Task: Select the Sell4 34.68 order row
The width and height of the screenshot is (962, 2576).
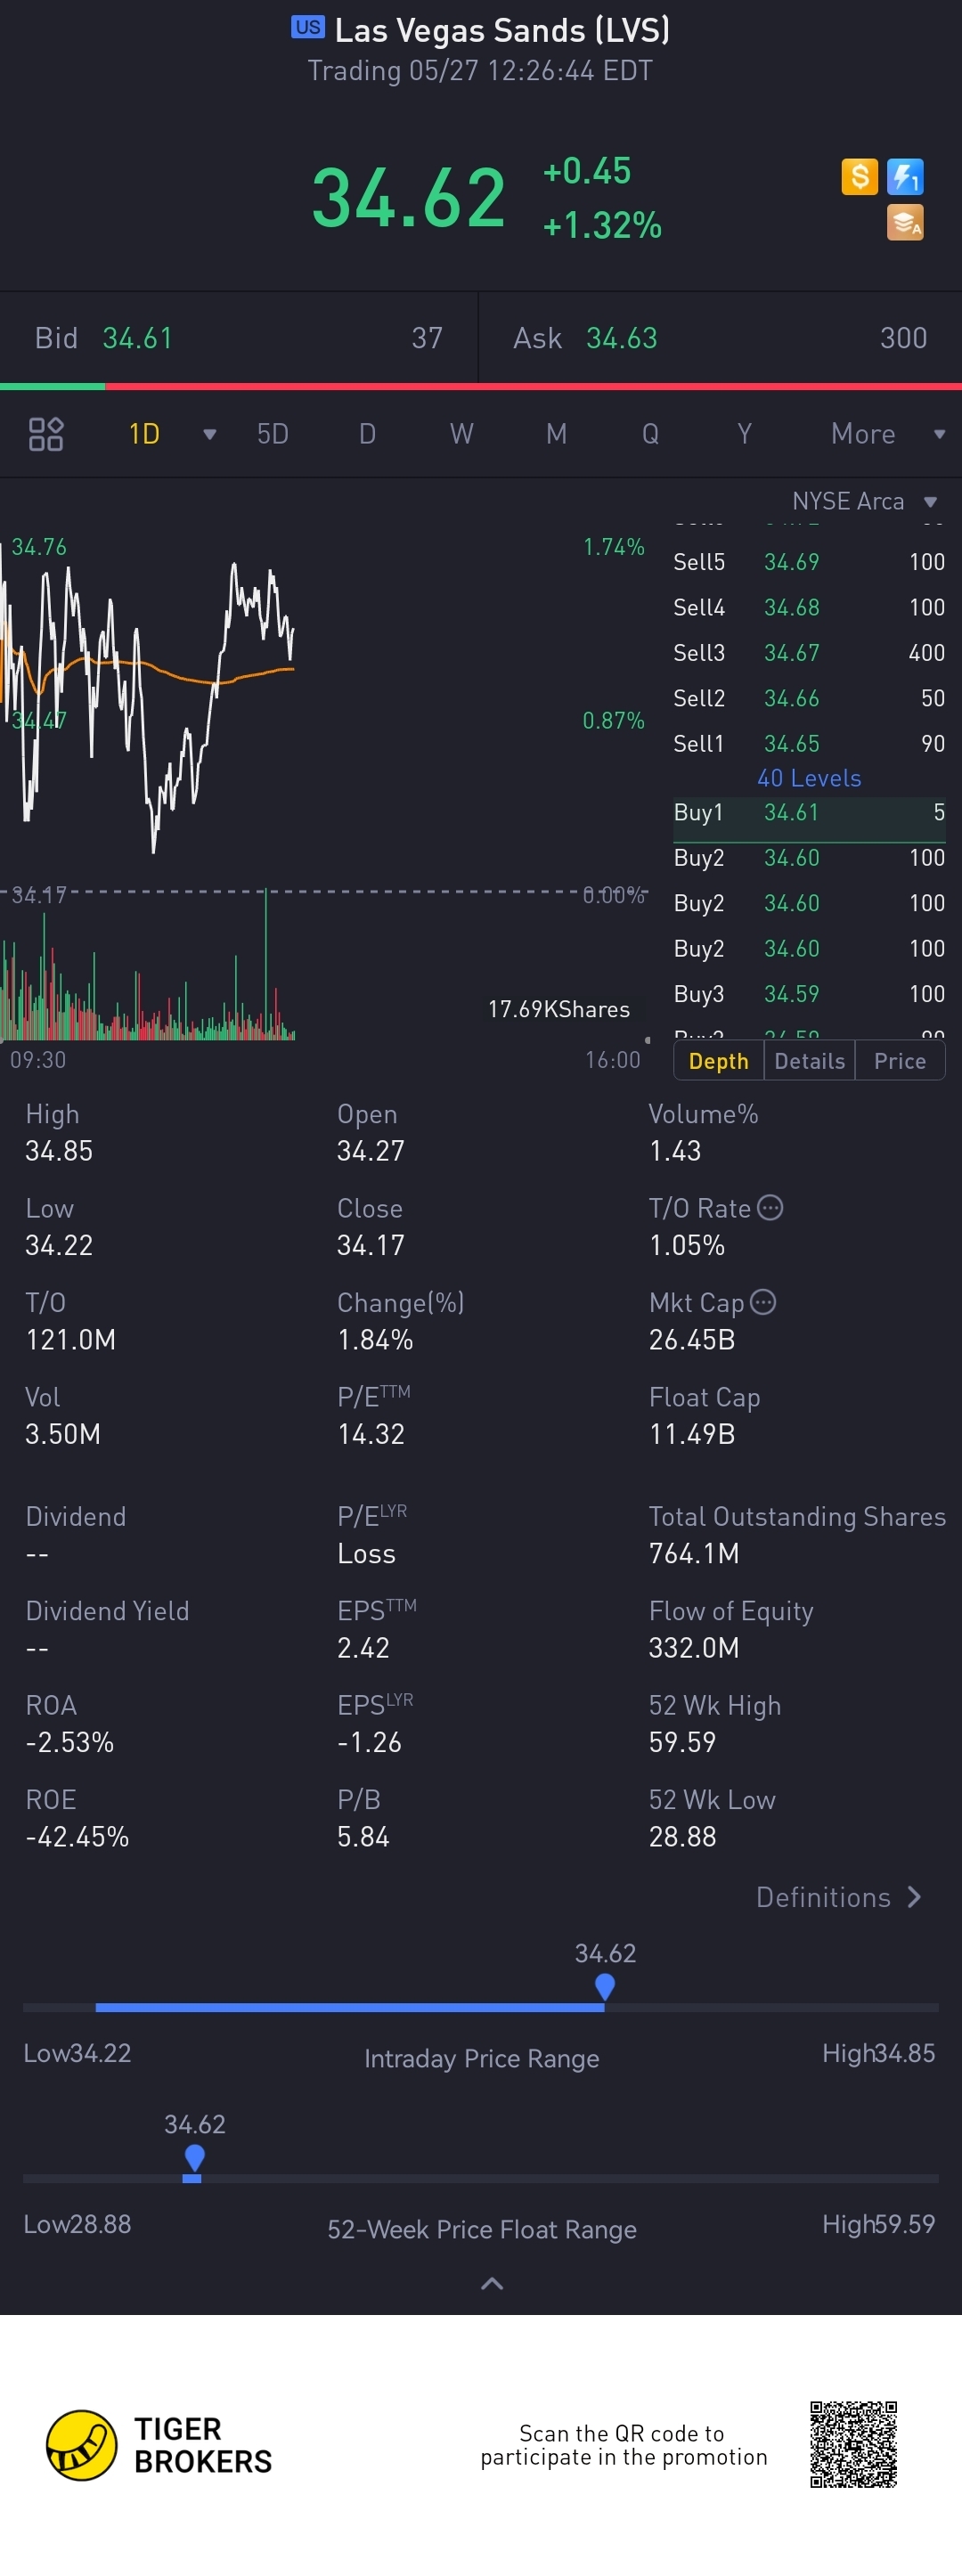Action: point(809,607)
